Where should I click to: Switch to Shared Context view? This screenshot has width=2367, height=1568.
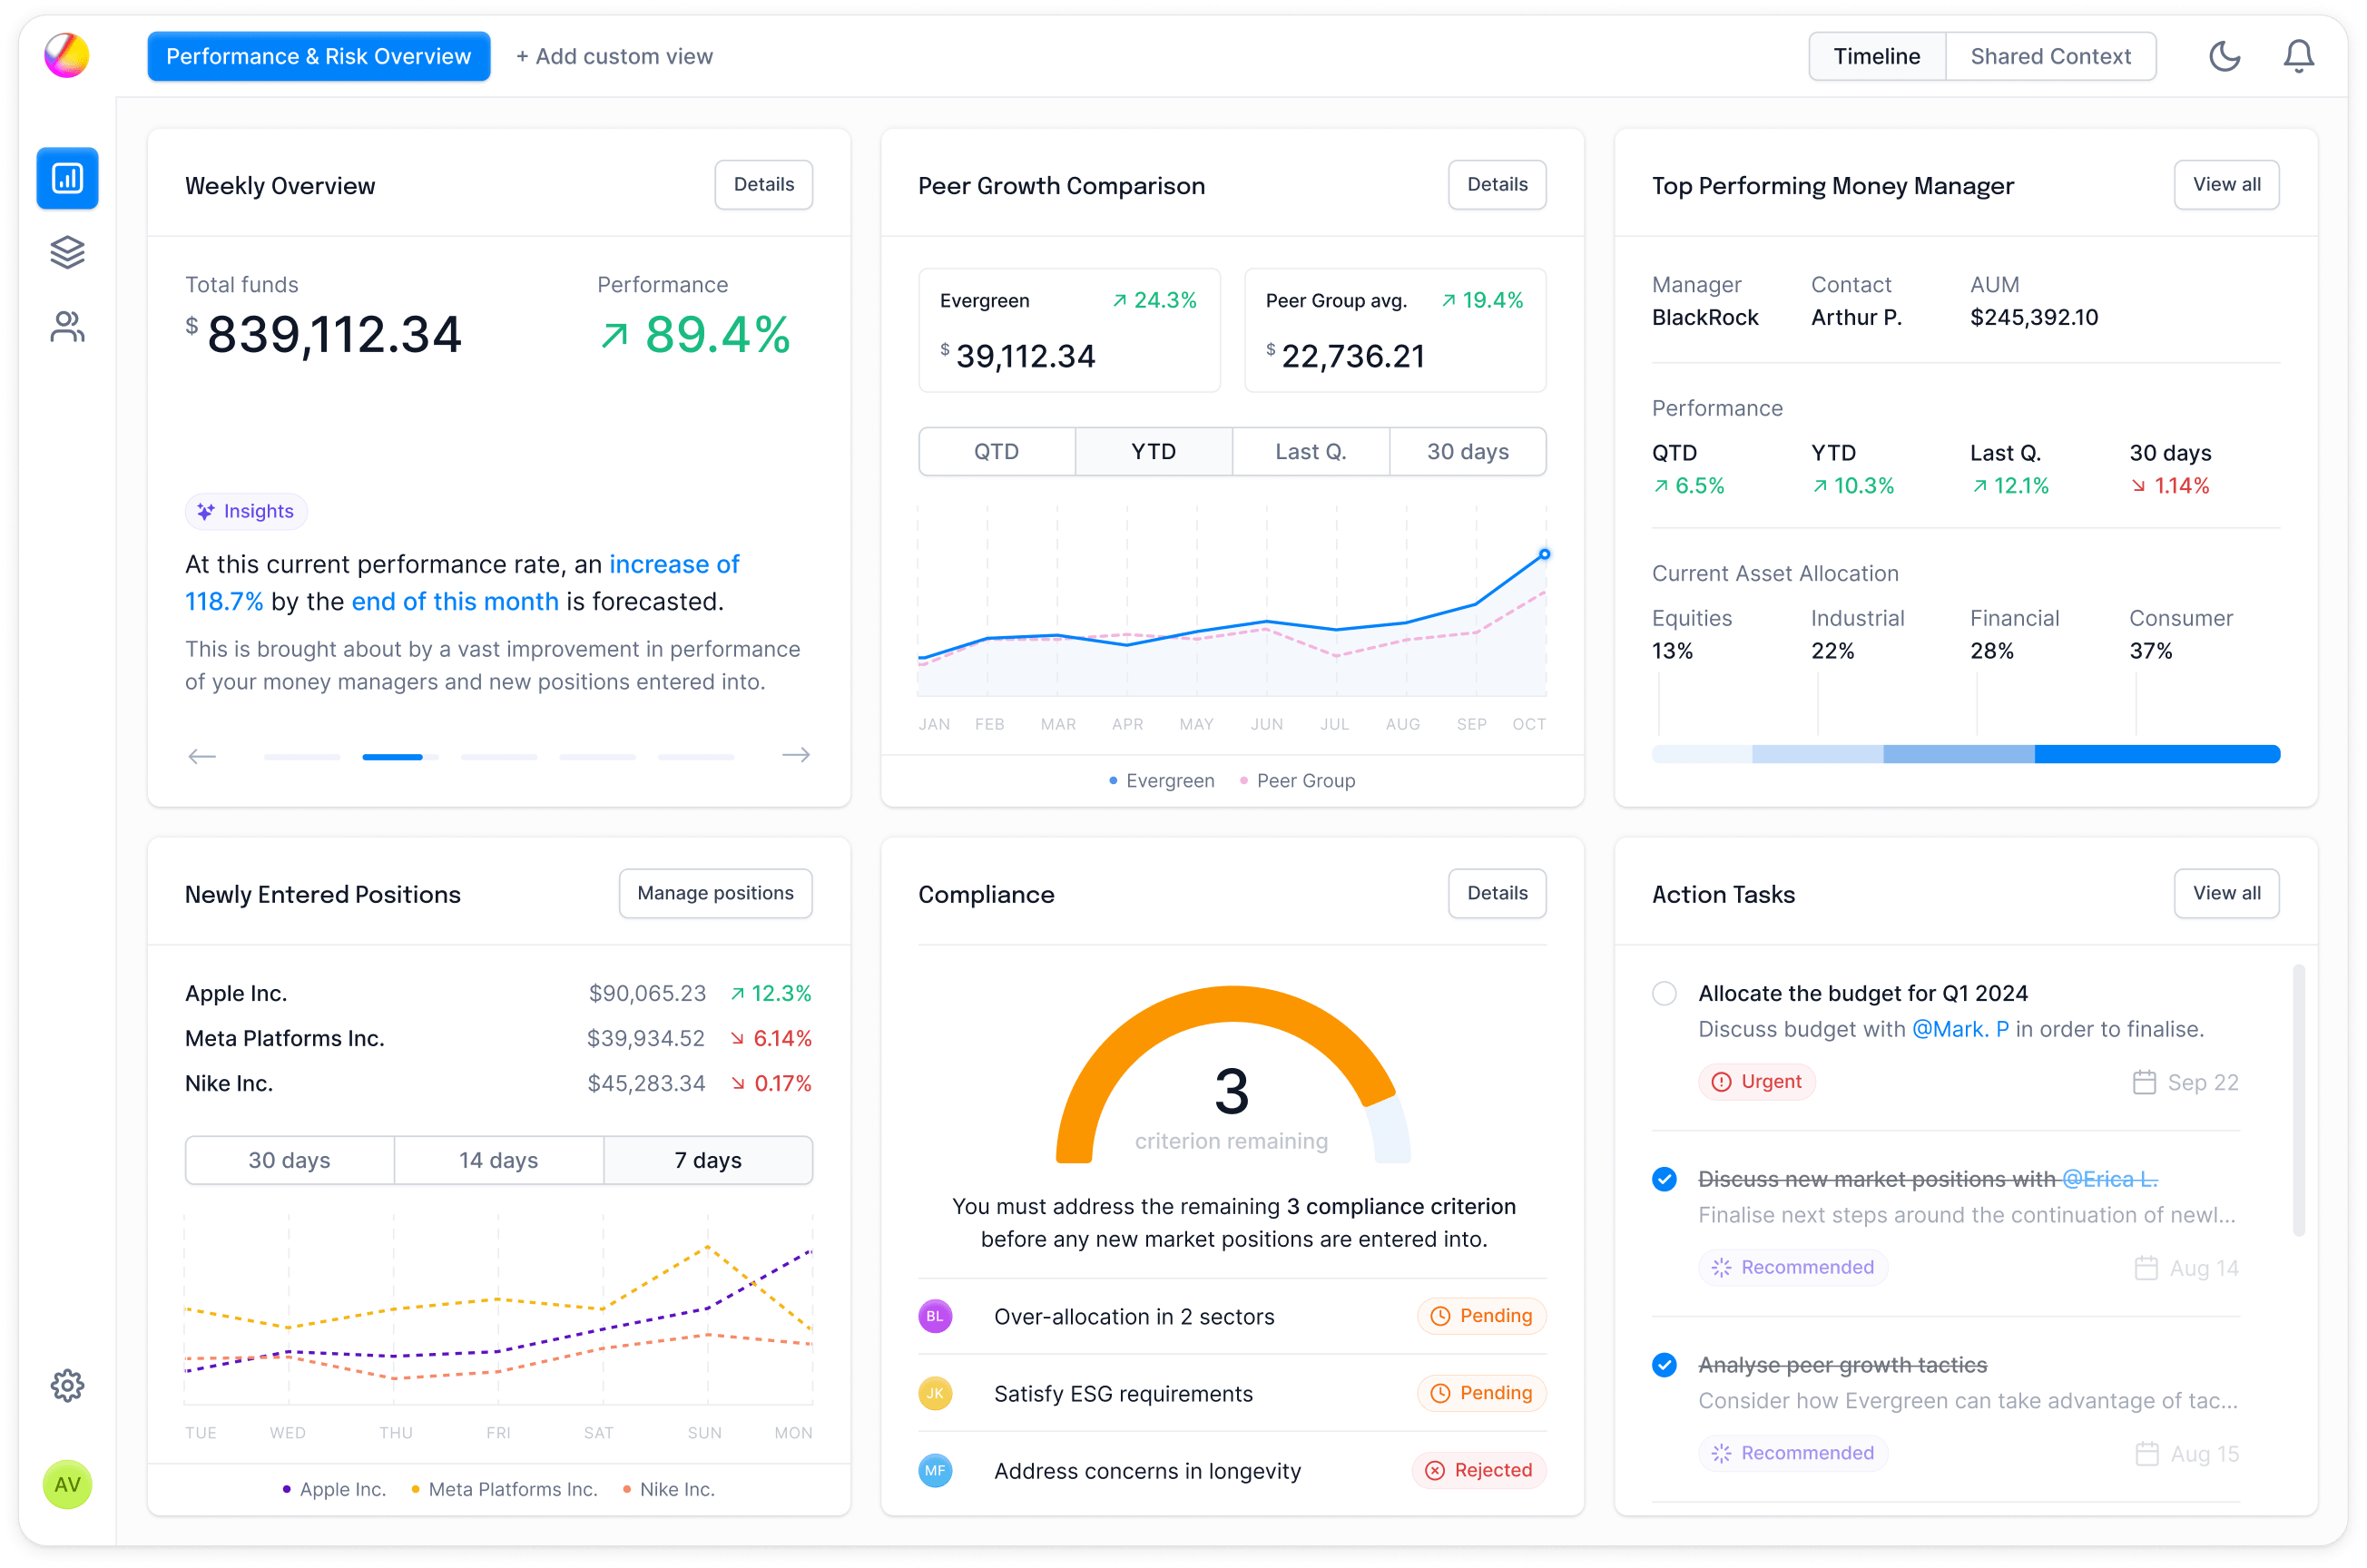coord(2050,56)
